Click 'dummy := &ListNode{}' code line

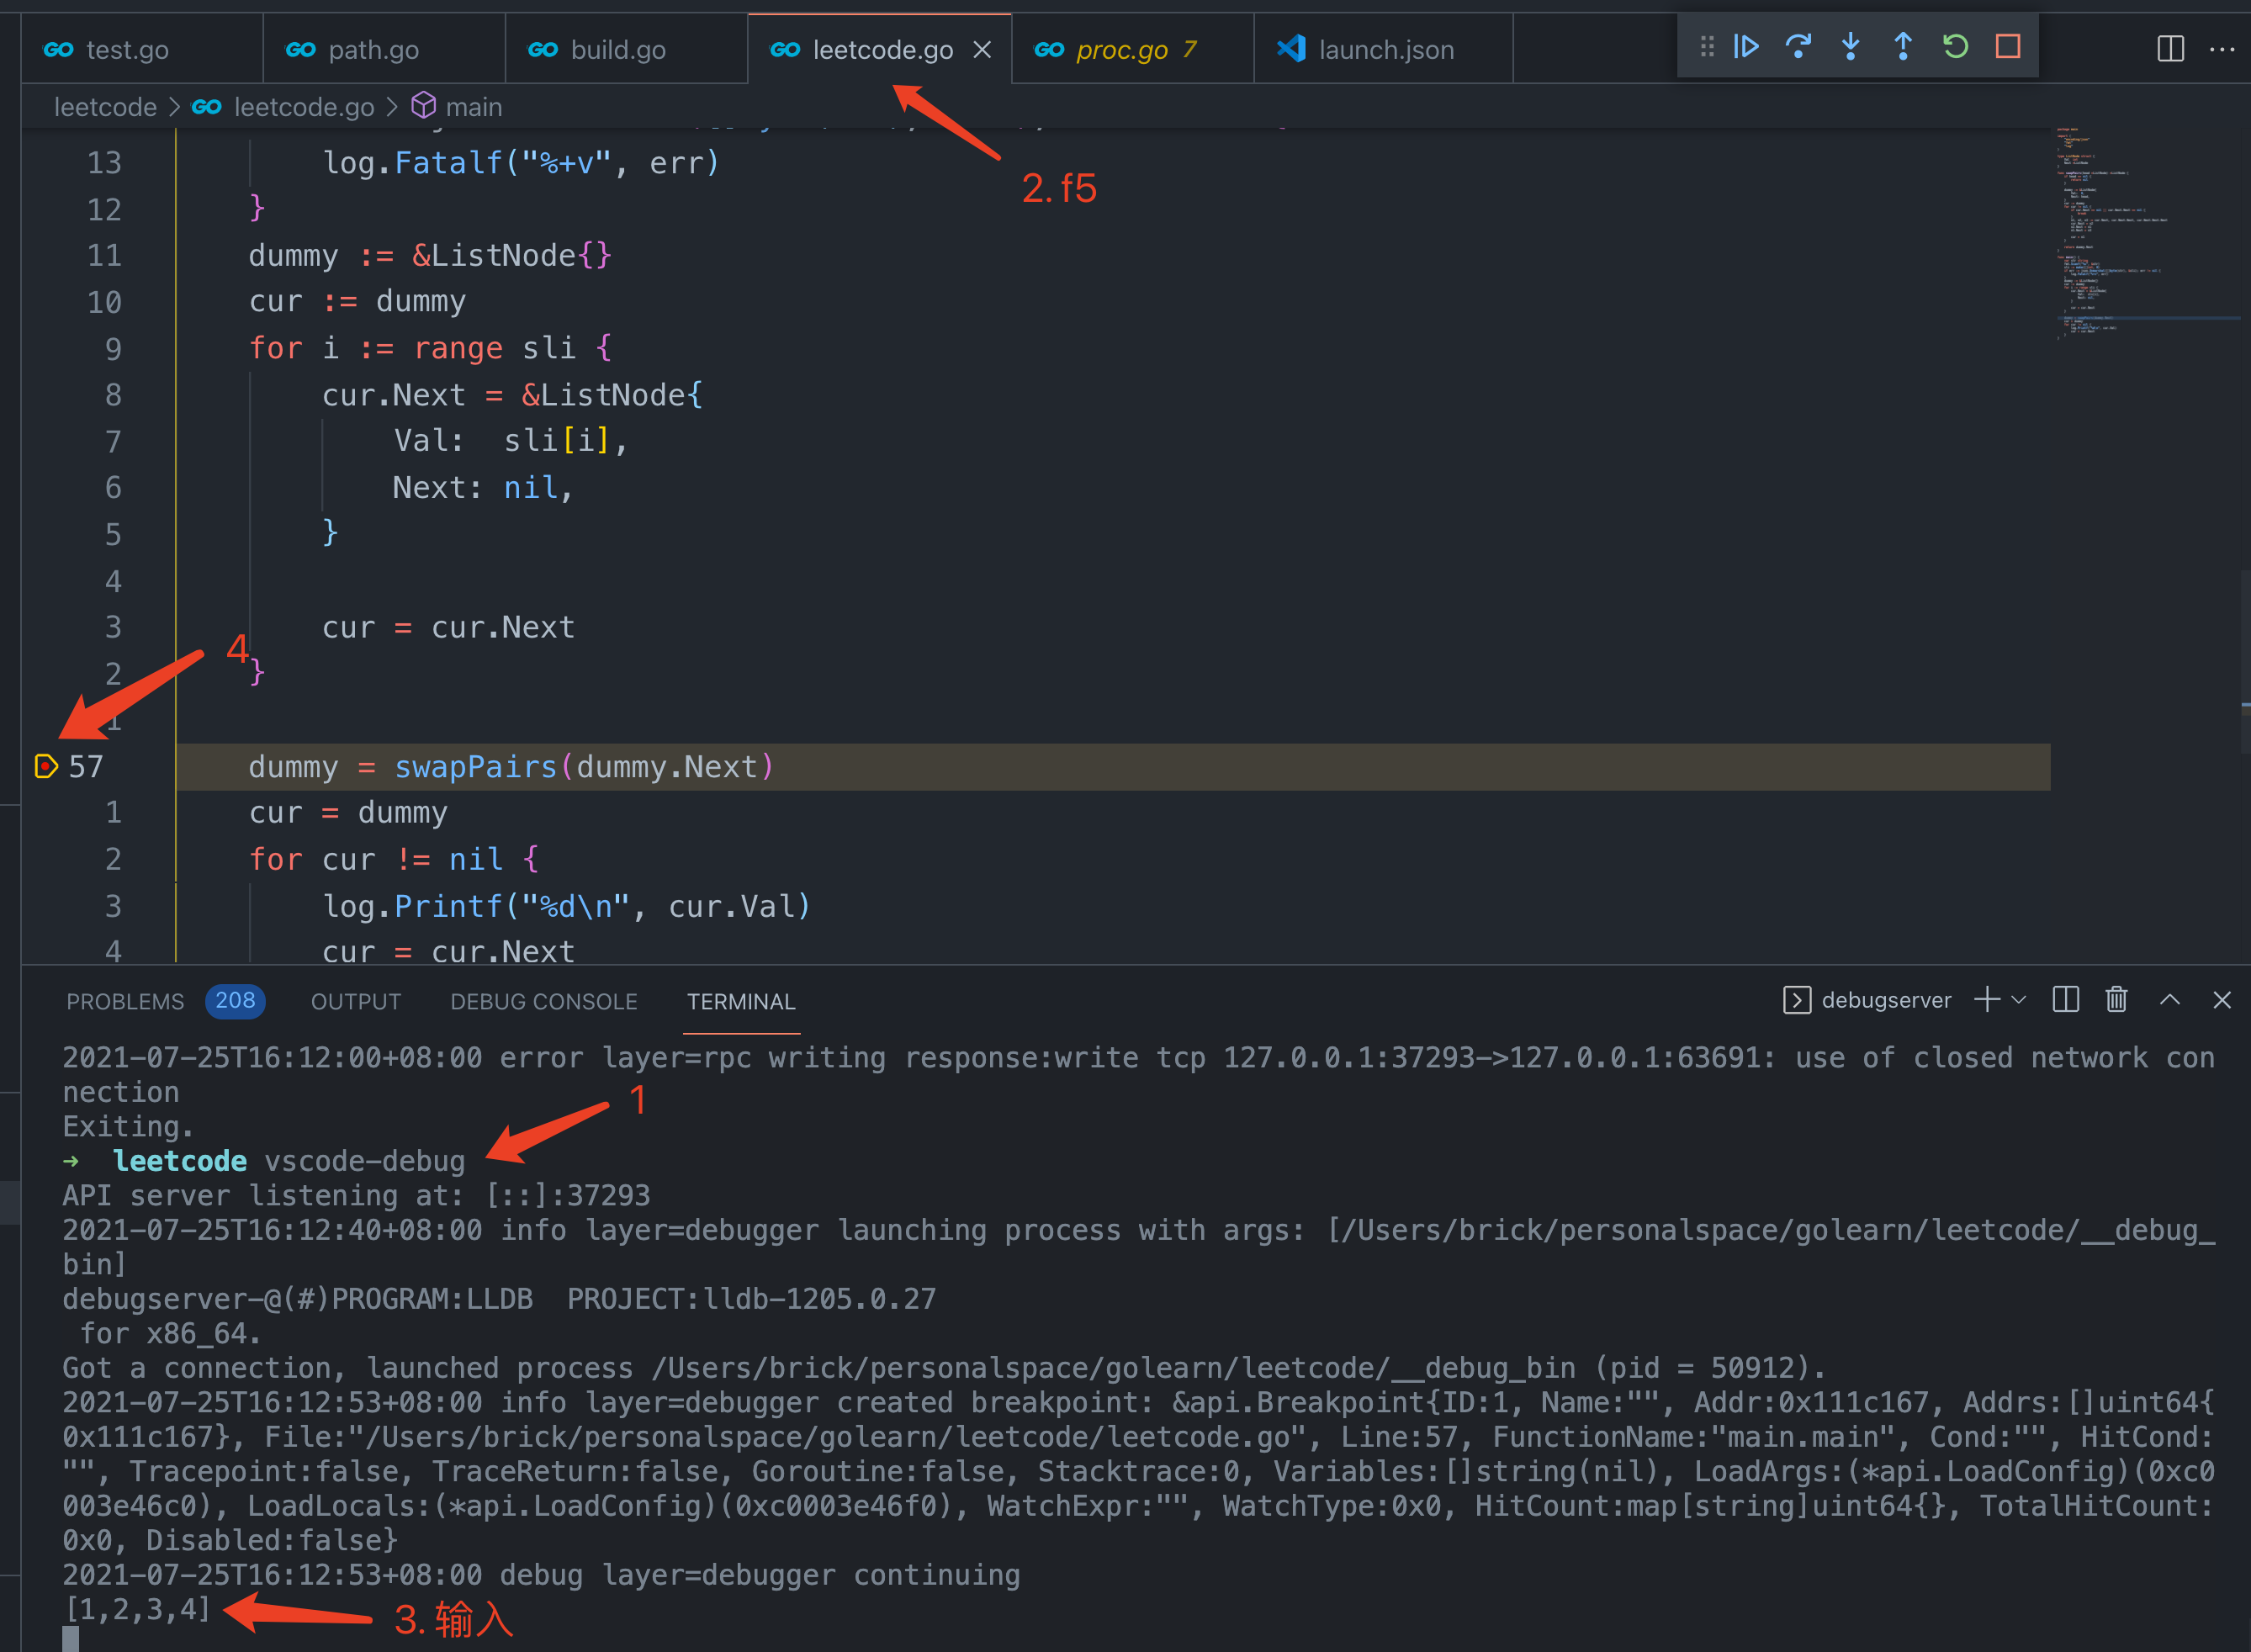pyautogui.click(x=430, y=255)
